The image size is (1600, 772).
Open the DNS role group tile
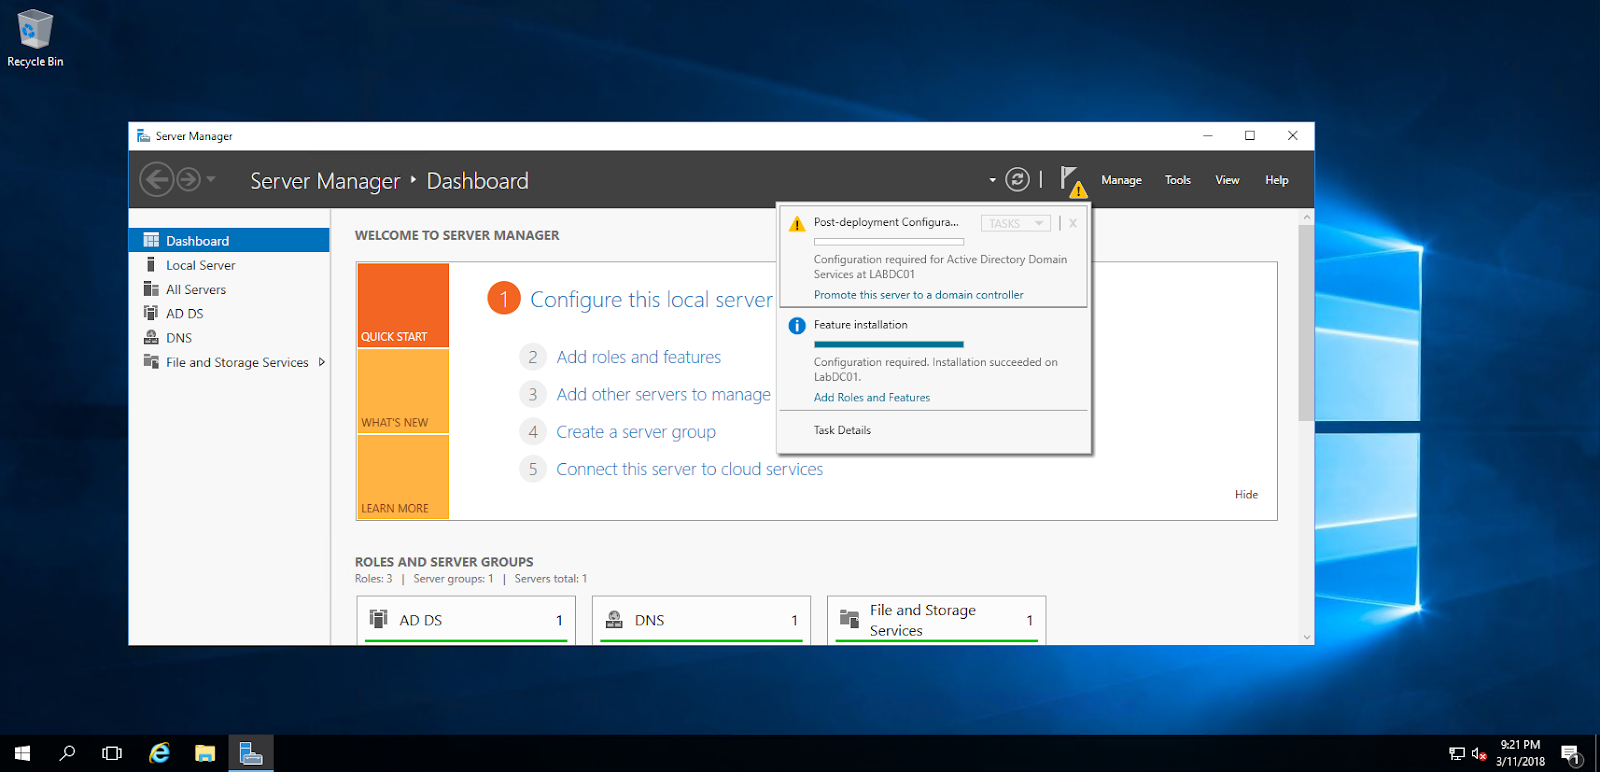[x=701, y=620]
